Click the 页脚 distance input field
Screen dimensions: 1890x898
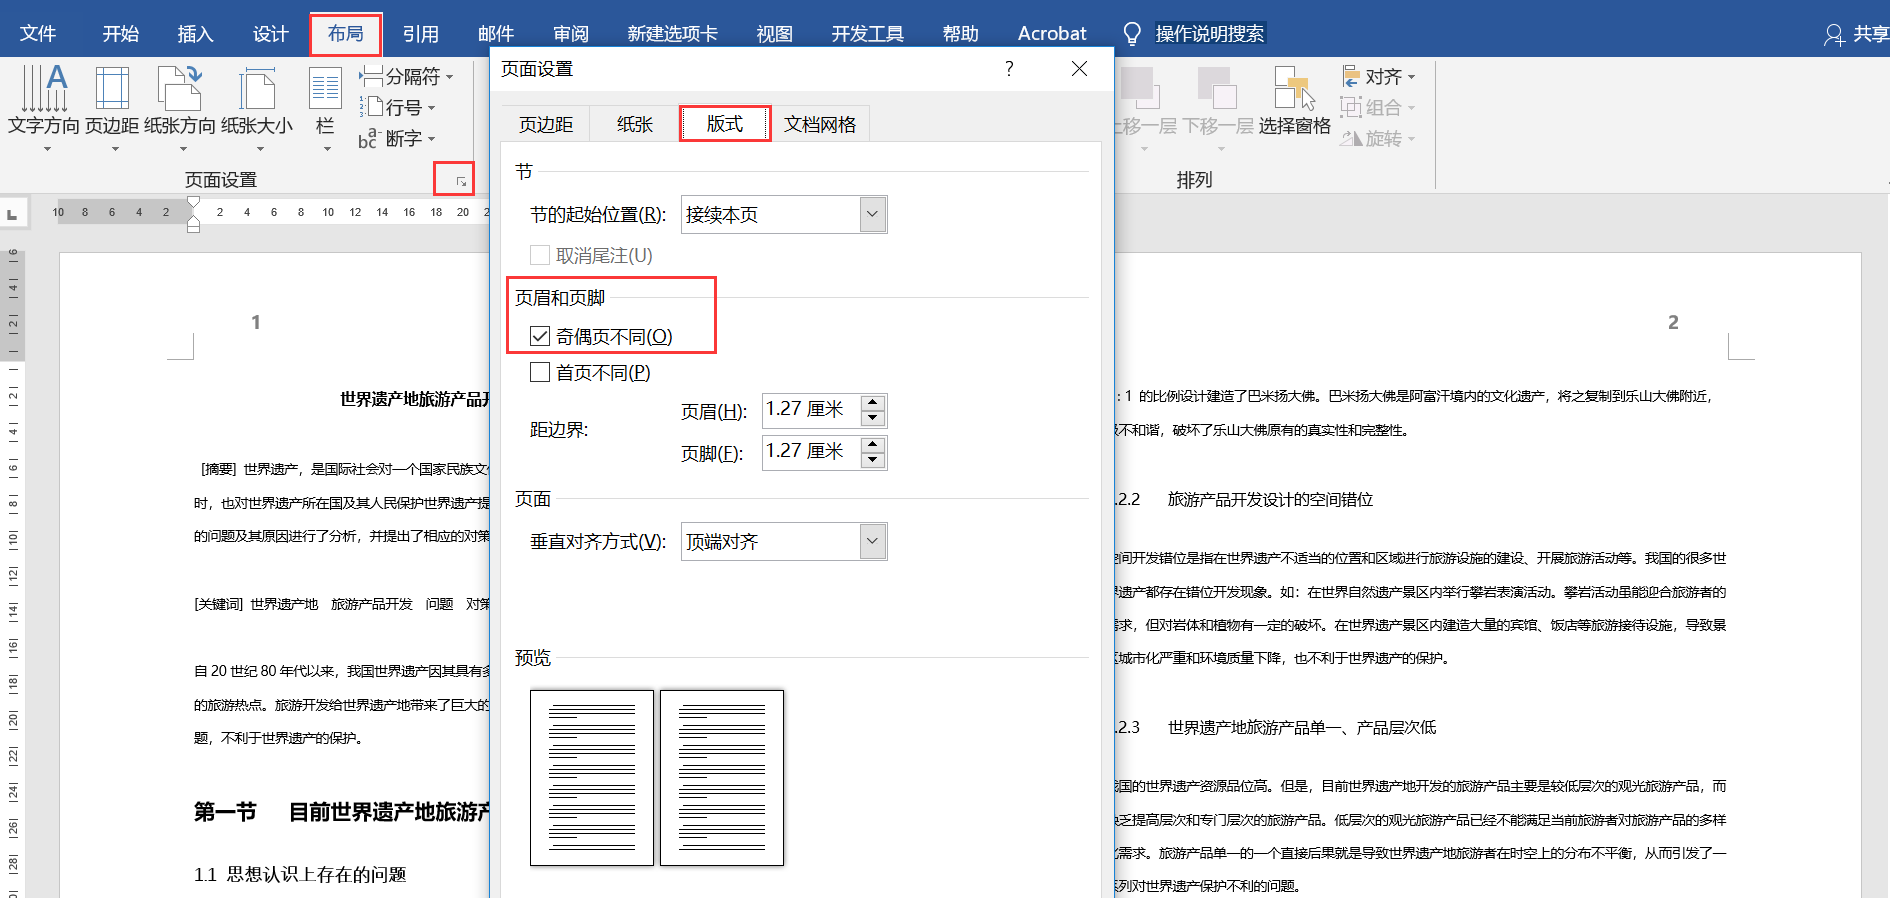pos(811,452)
